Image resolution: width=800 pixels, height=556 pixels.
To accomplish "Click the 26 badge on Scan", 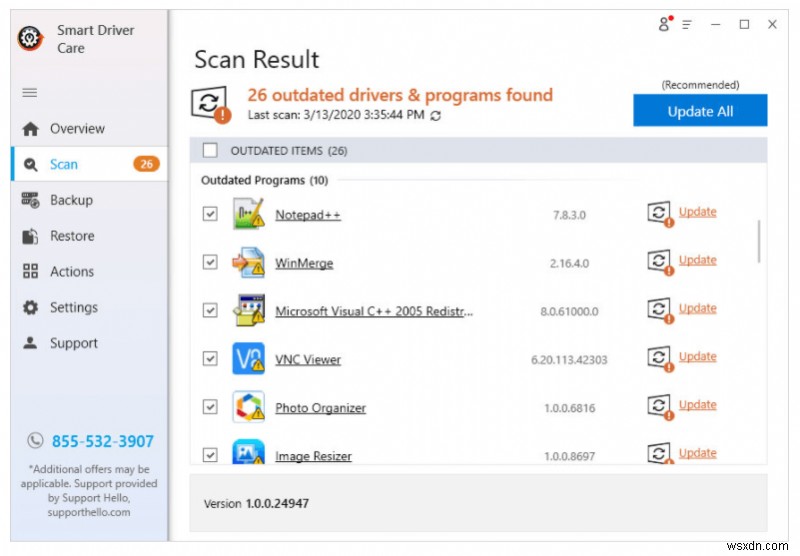I will pyautogui.click(x=146, y=164).
